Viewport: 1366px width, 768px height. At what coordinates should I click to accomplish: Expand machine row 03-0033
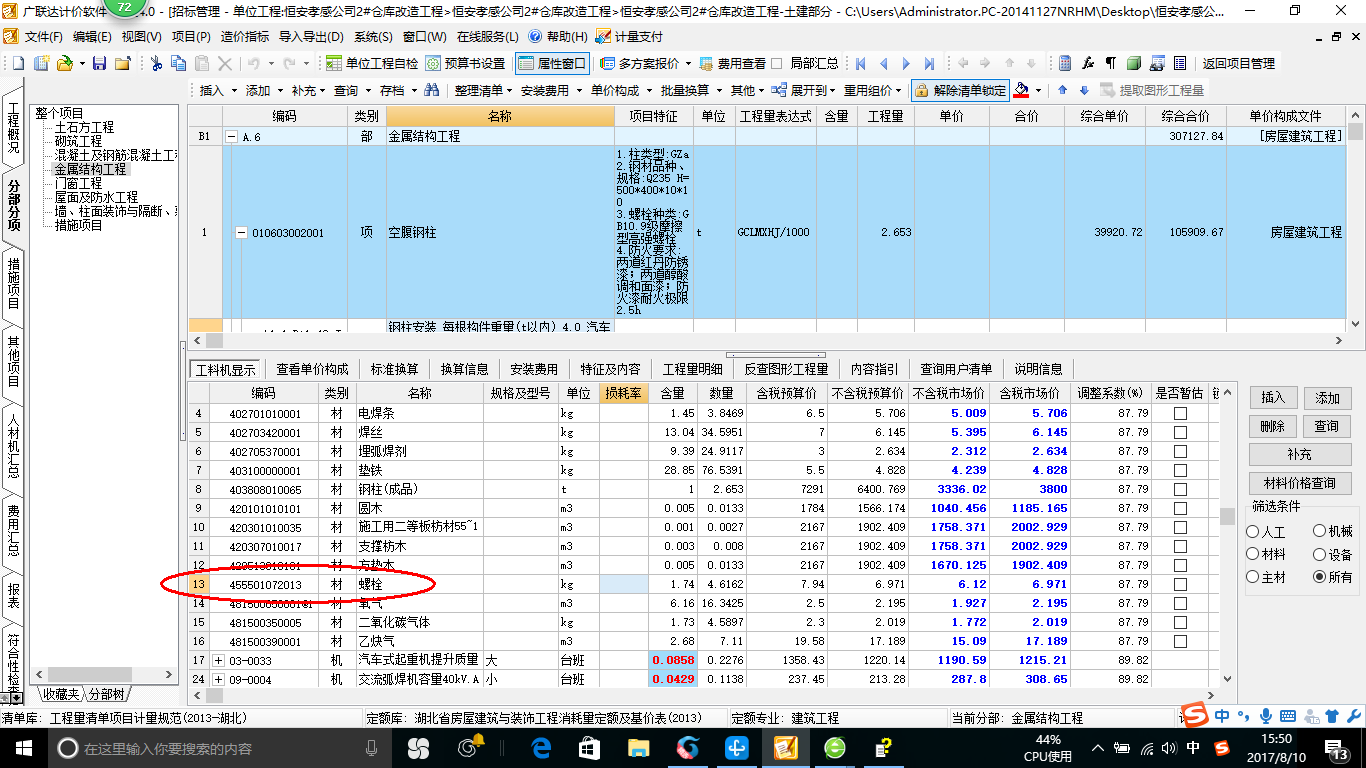tap(218, 660)
